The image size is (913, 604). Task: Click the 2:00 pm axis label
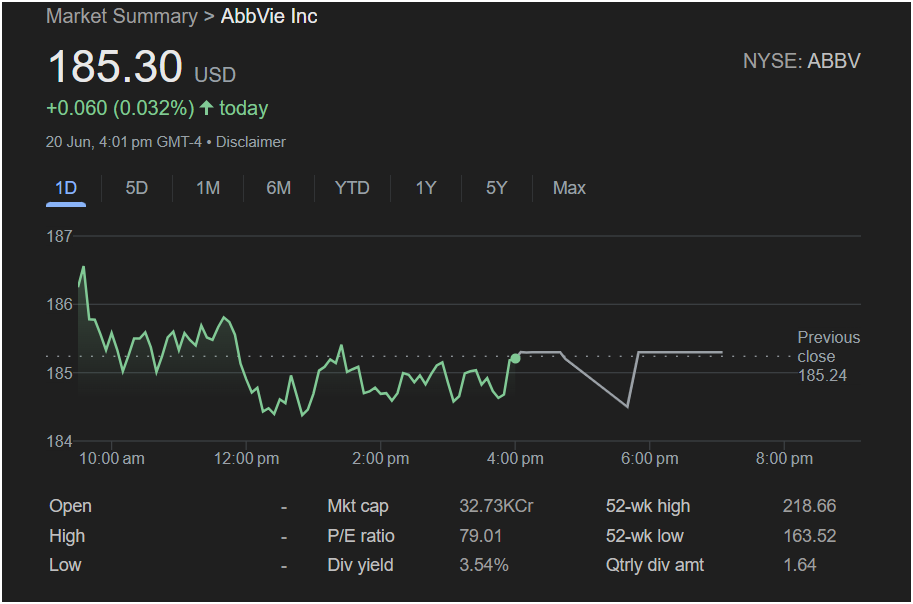coord(381,459)
